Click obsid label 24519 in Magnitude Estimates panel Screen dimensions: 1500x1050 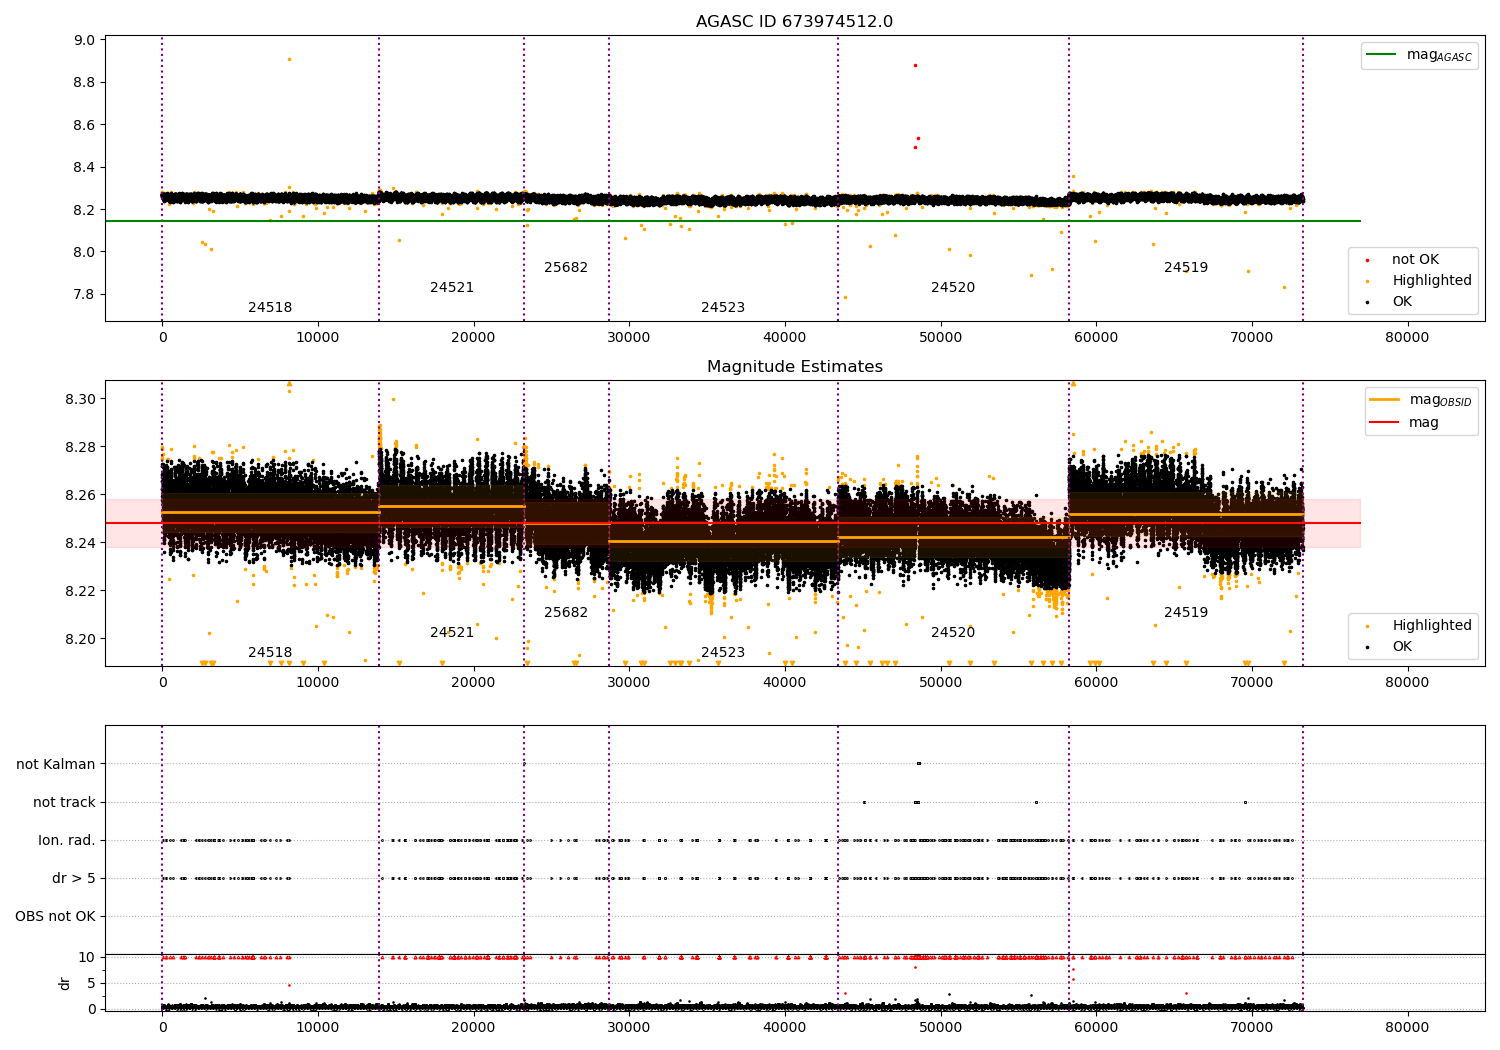(x=1186, y=612)
